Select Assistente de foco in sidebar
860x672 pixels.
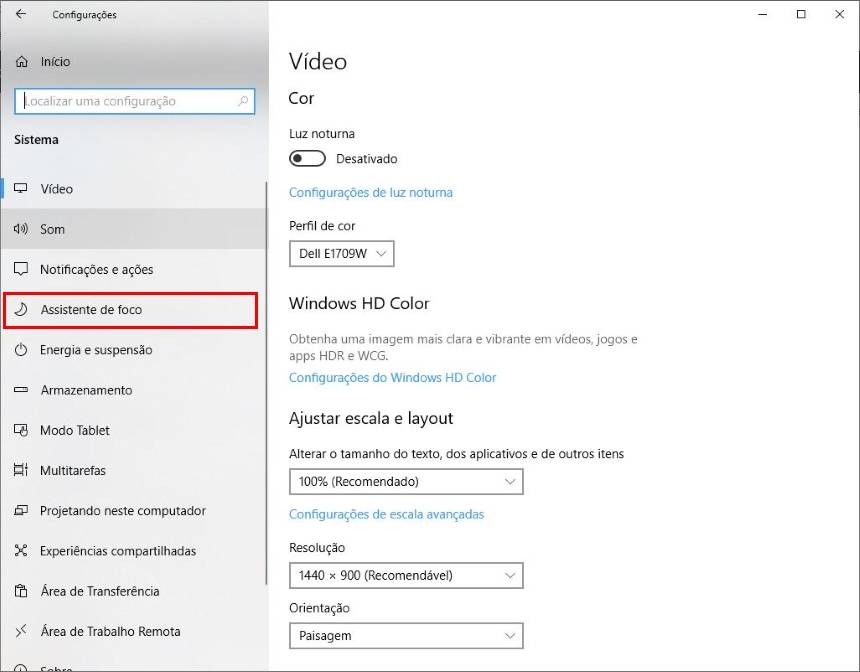(131, 310)
